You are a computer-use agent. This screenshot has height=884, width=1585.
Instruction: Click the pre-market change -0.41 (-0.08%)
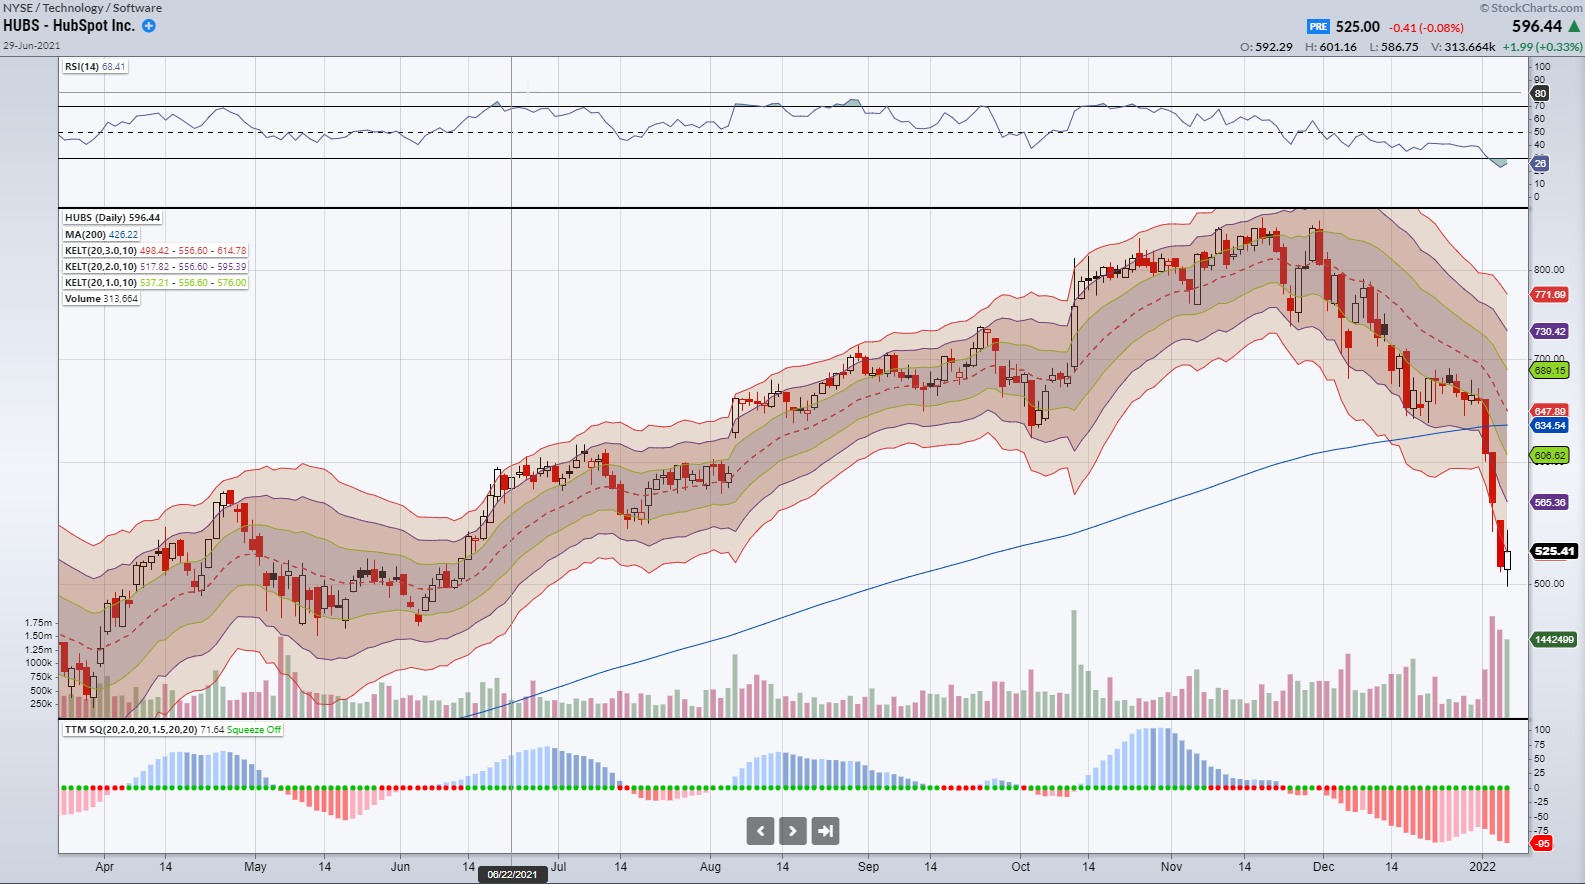(1426, 28)
